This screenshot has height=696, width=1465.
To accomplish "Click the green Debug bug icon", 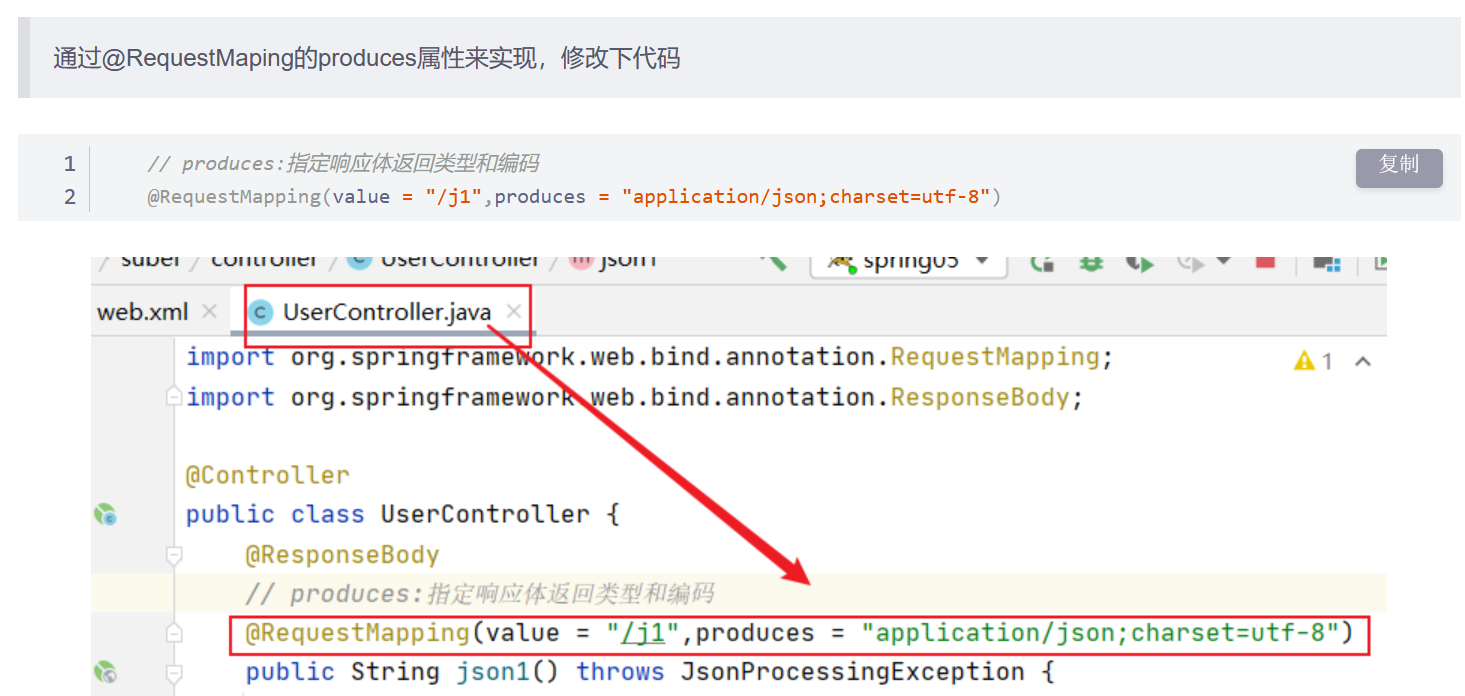I will pos(1090,263).
